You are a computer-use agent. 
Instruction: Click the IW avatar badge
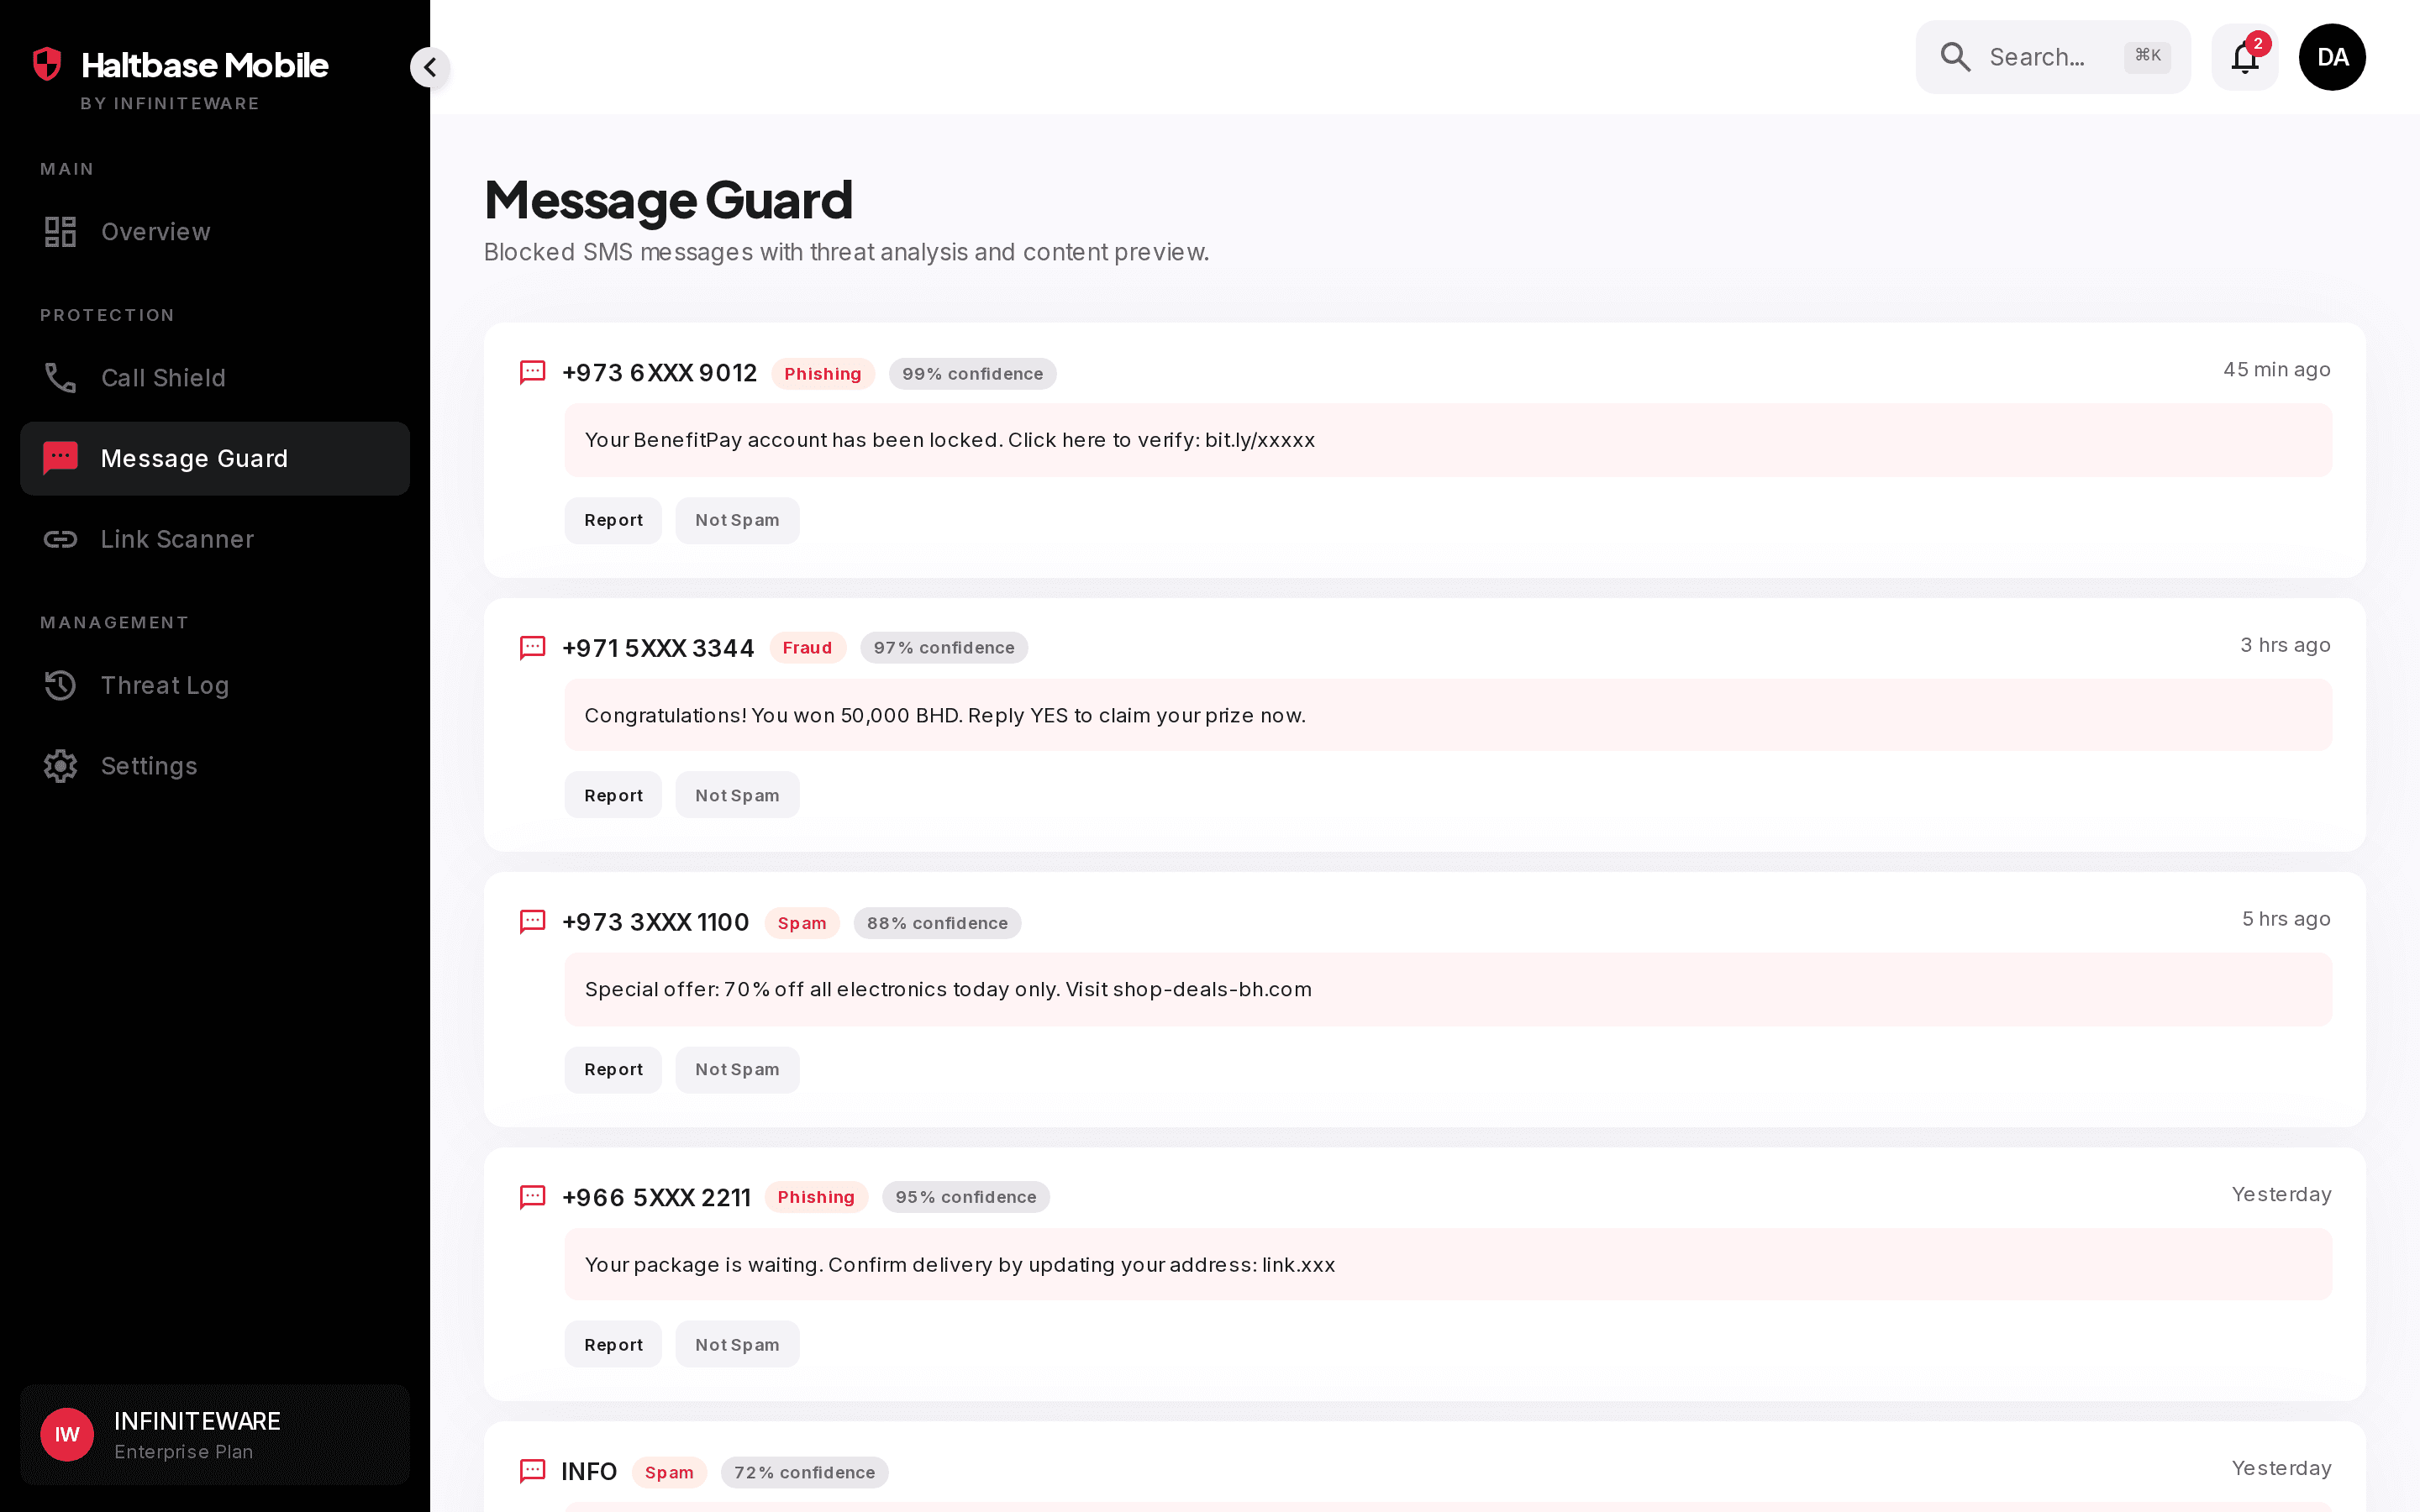point(67,1435)
